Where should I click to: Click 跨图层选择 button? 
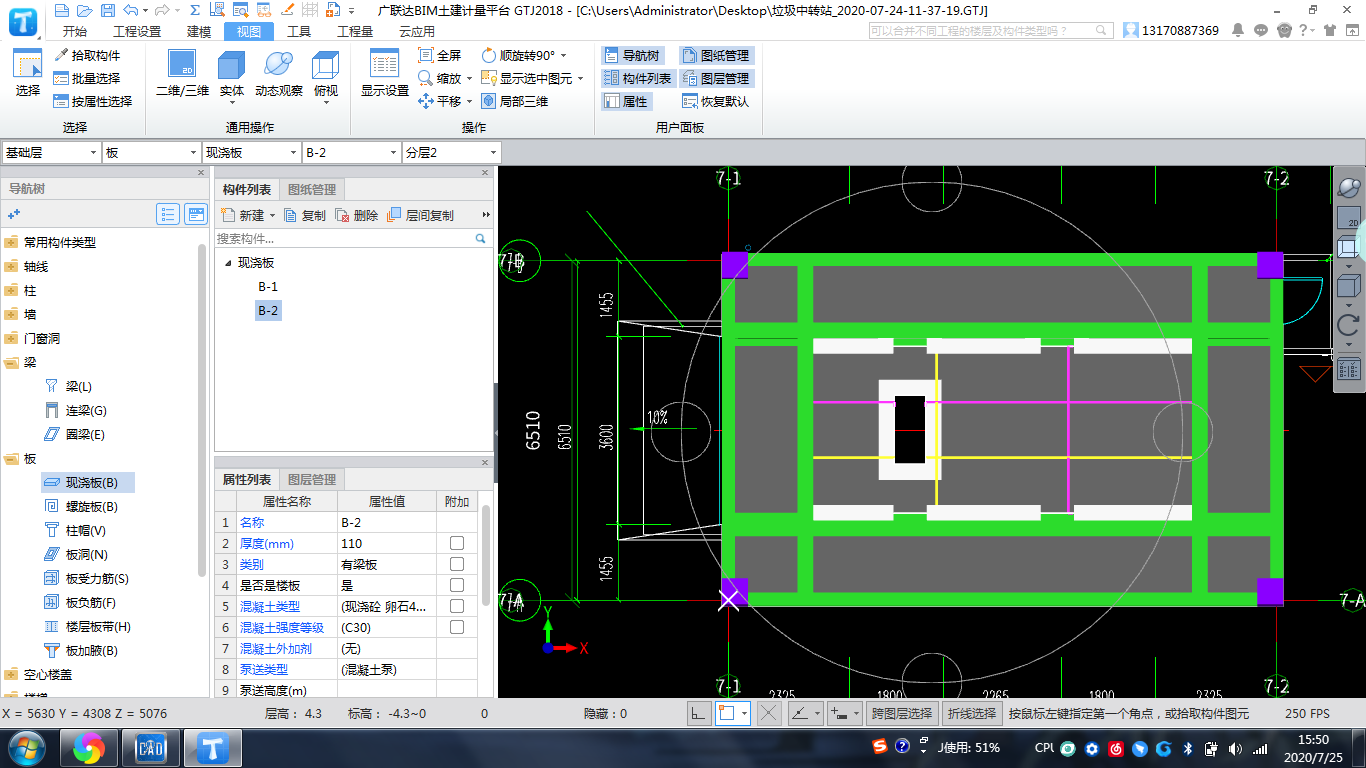pyautogui.click(x=901, y=714)
